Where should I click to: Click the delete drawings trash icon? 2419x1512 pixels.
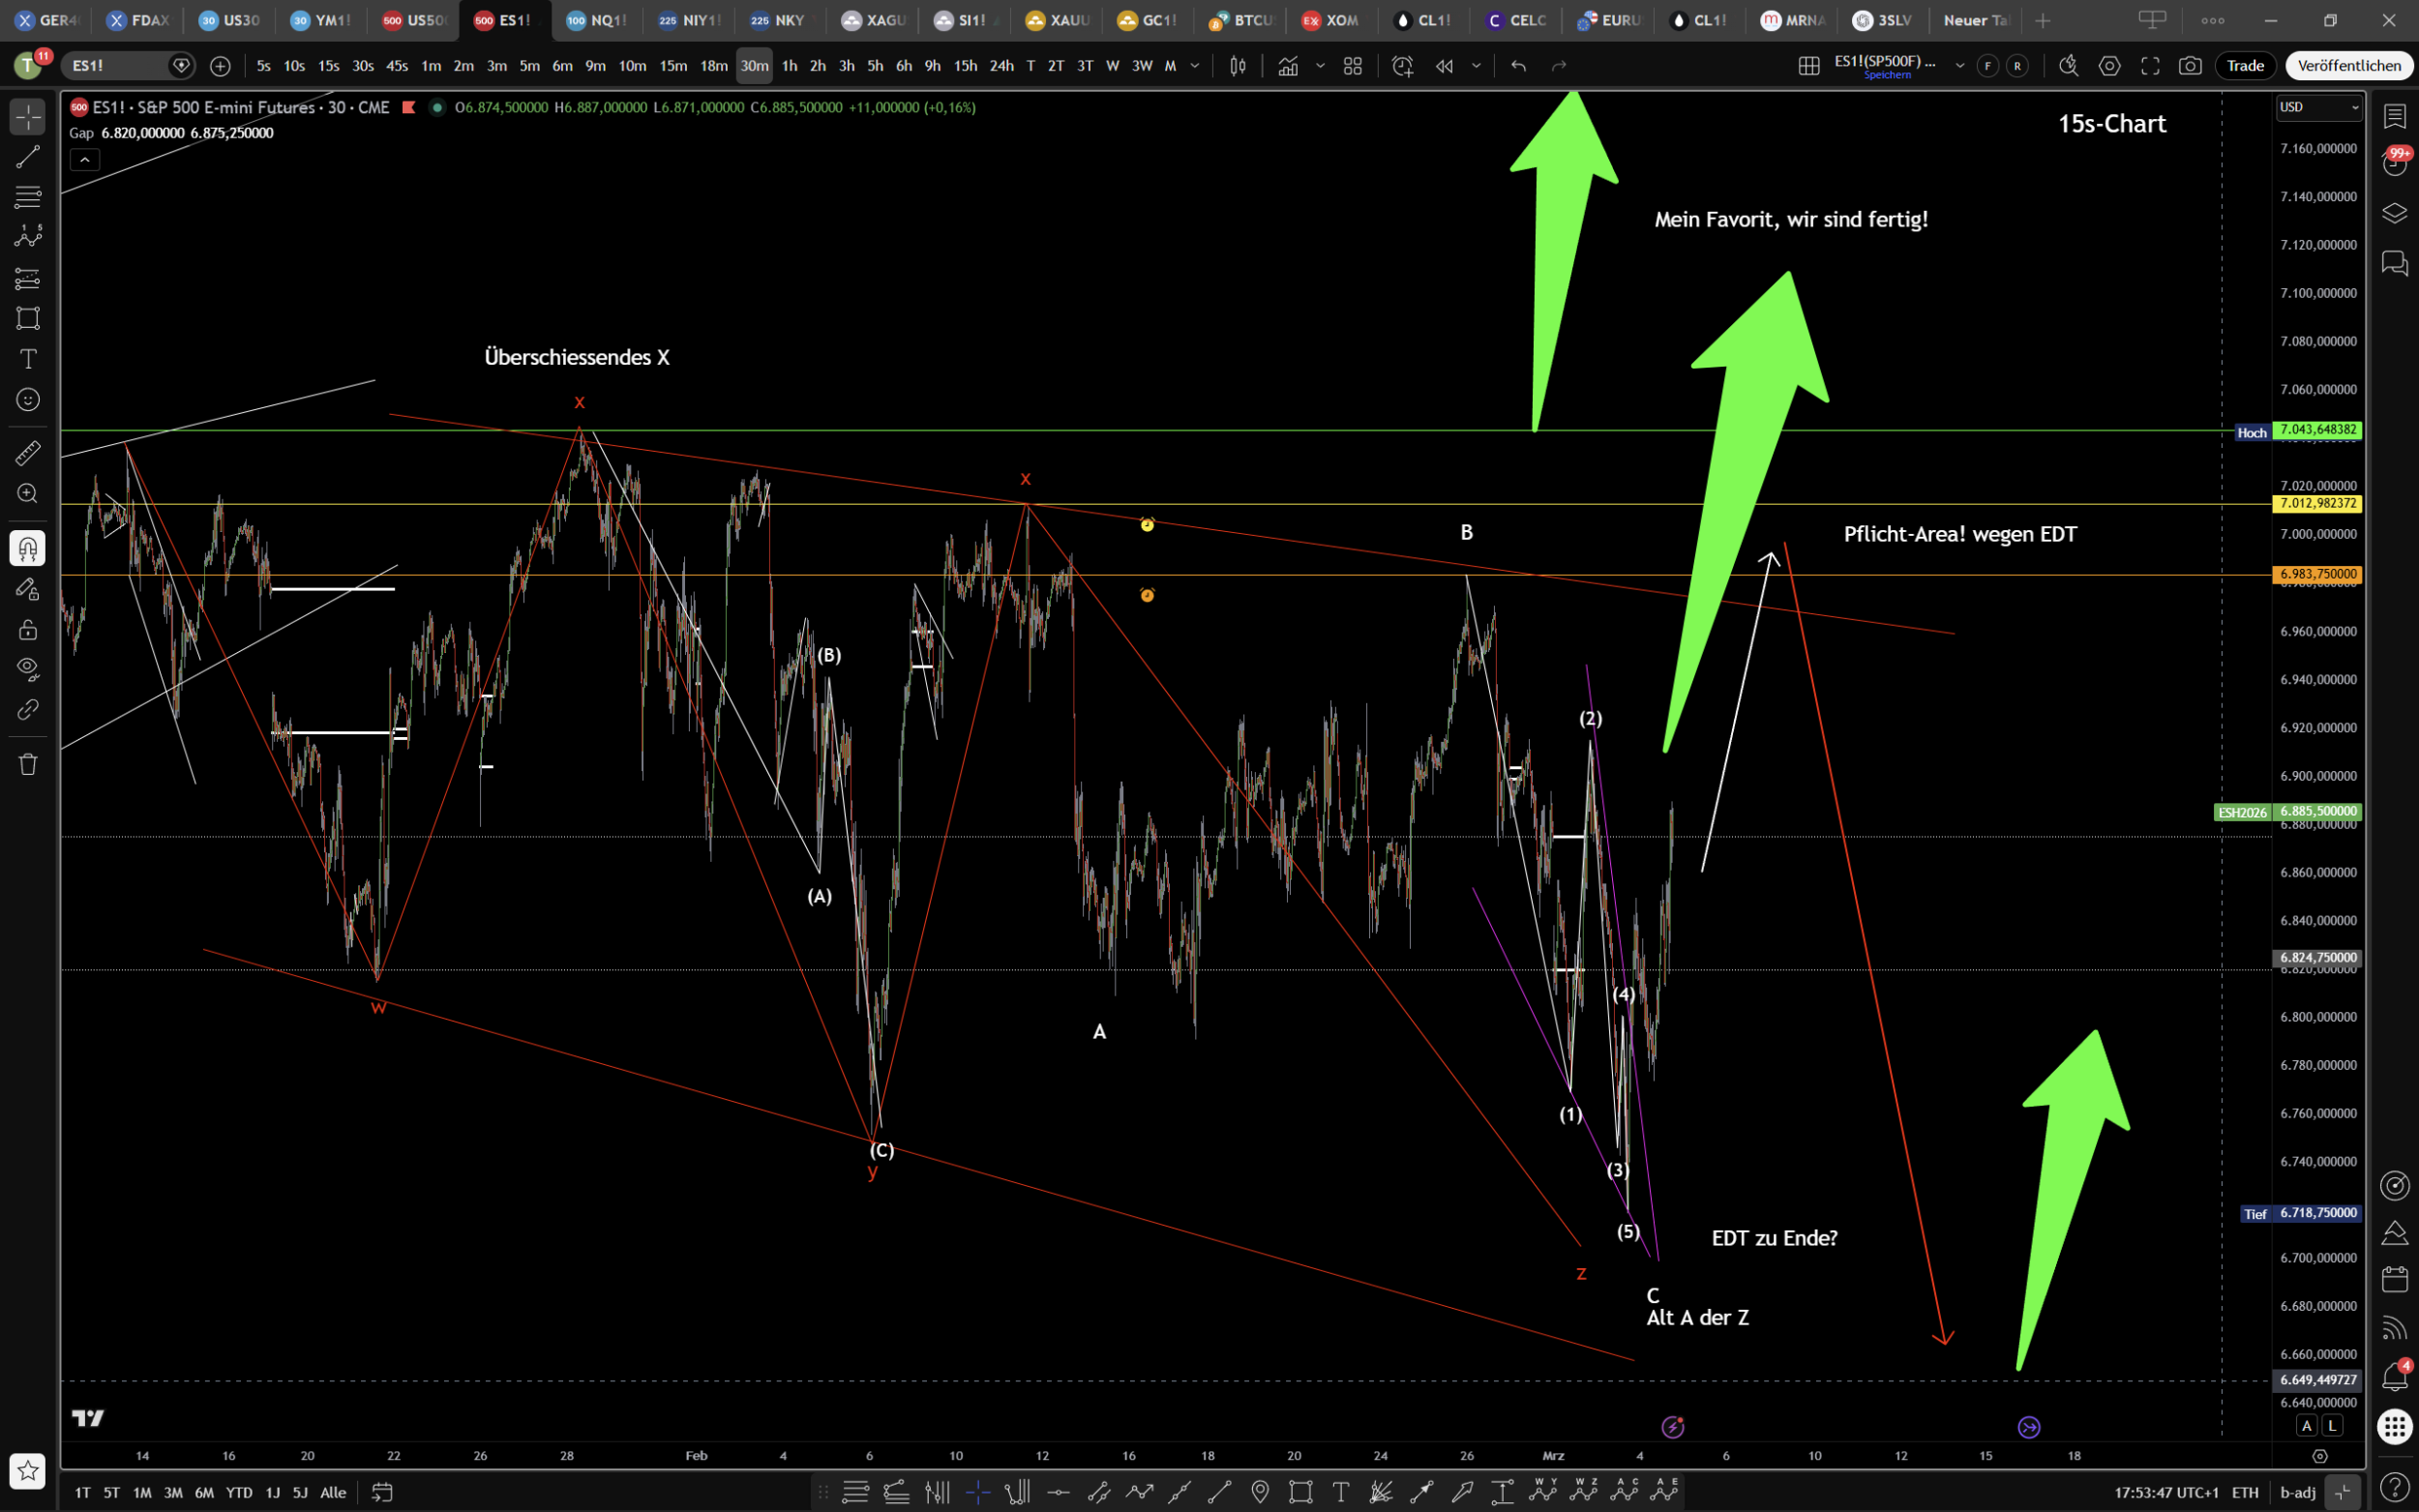coord(28,764)
